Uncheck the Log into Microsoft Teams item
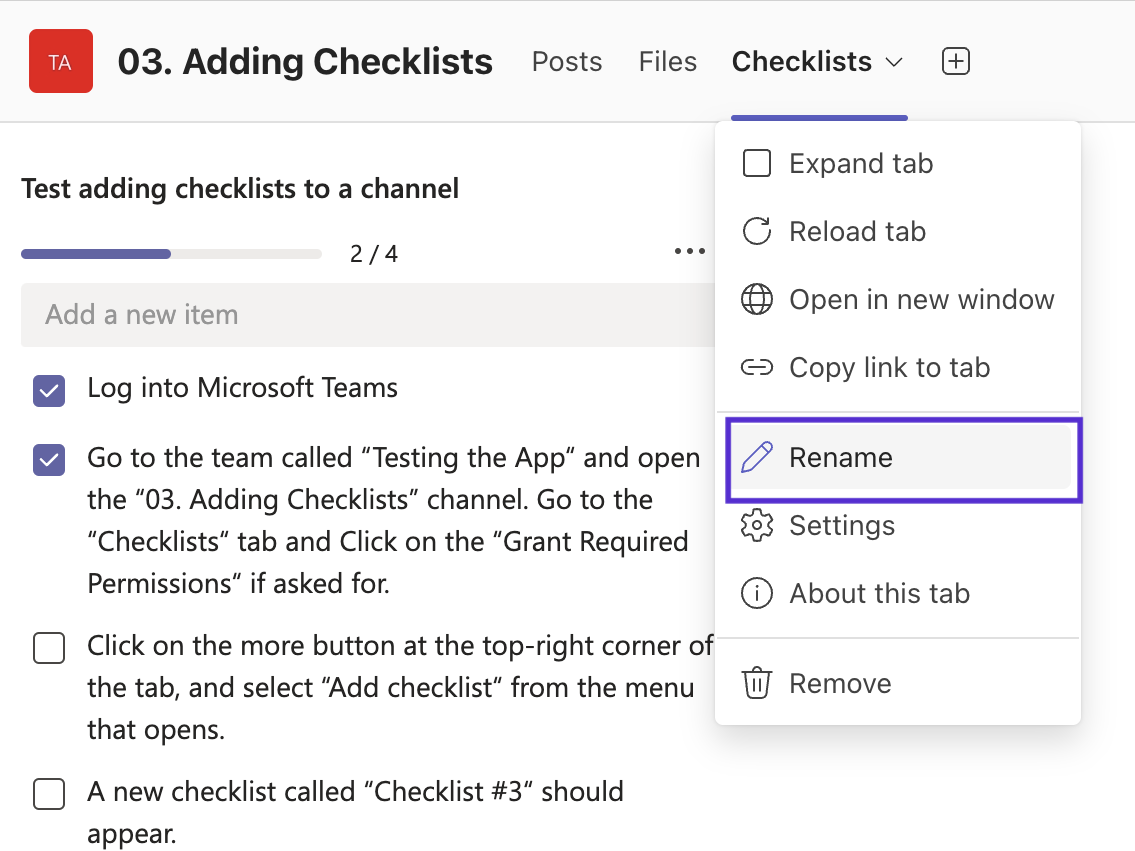The height and width of the screenshot is (851, 1135). click(x=49, y=391)
